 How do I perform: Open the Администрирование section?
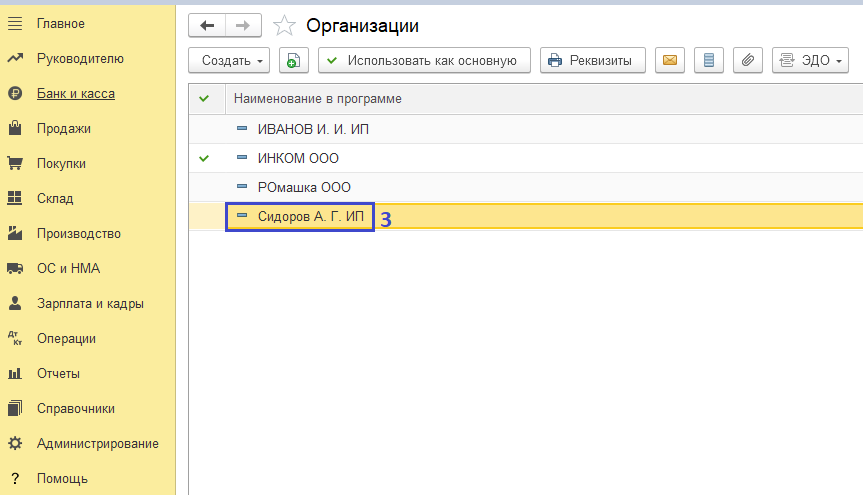pos(97,443)
